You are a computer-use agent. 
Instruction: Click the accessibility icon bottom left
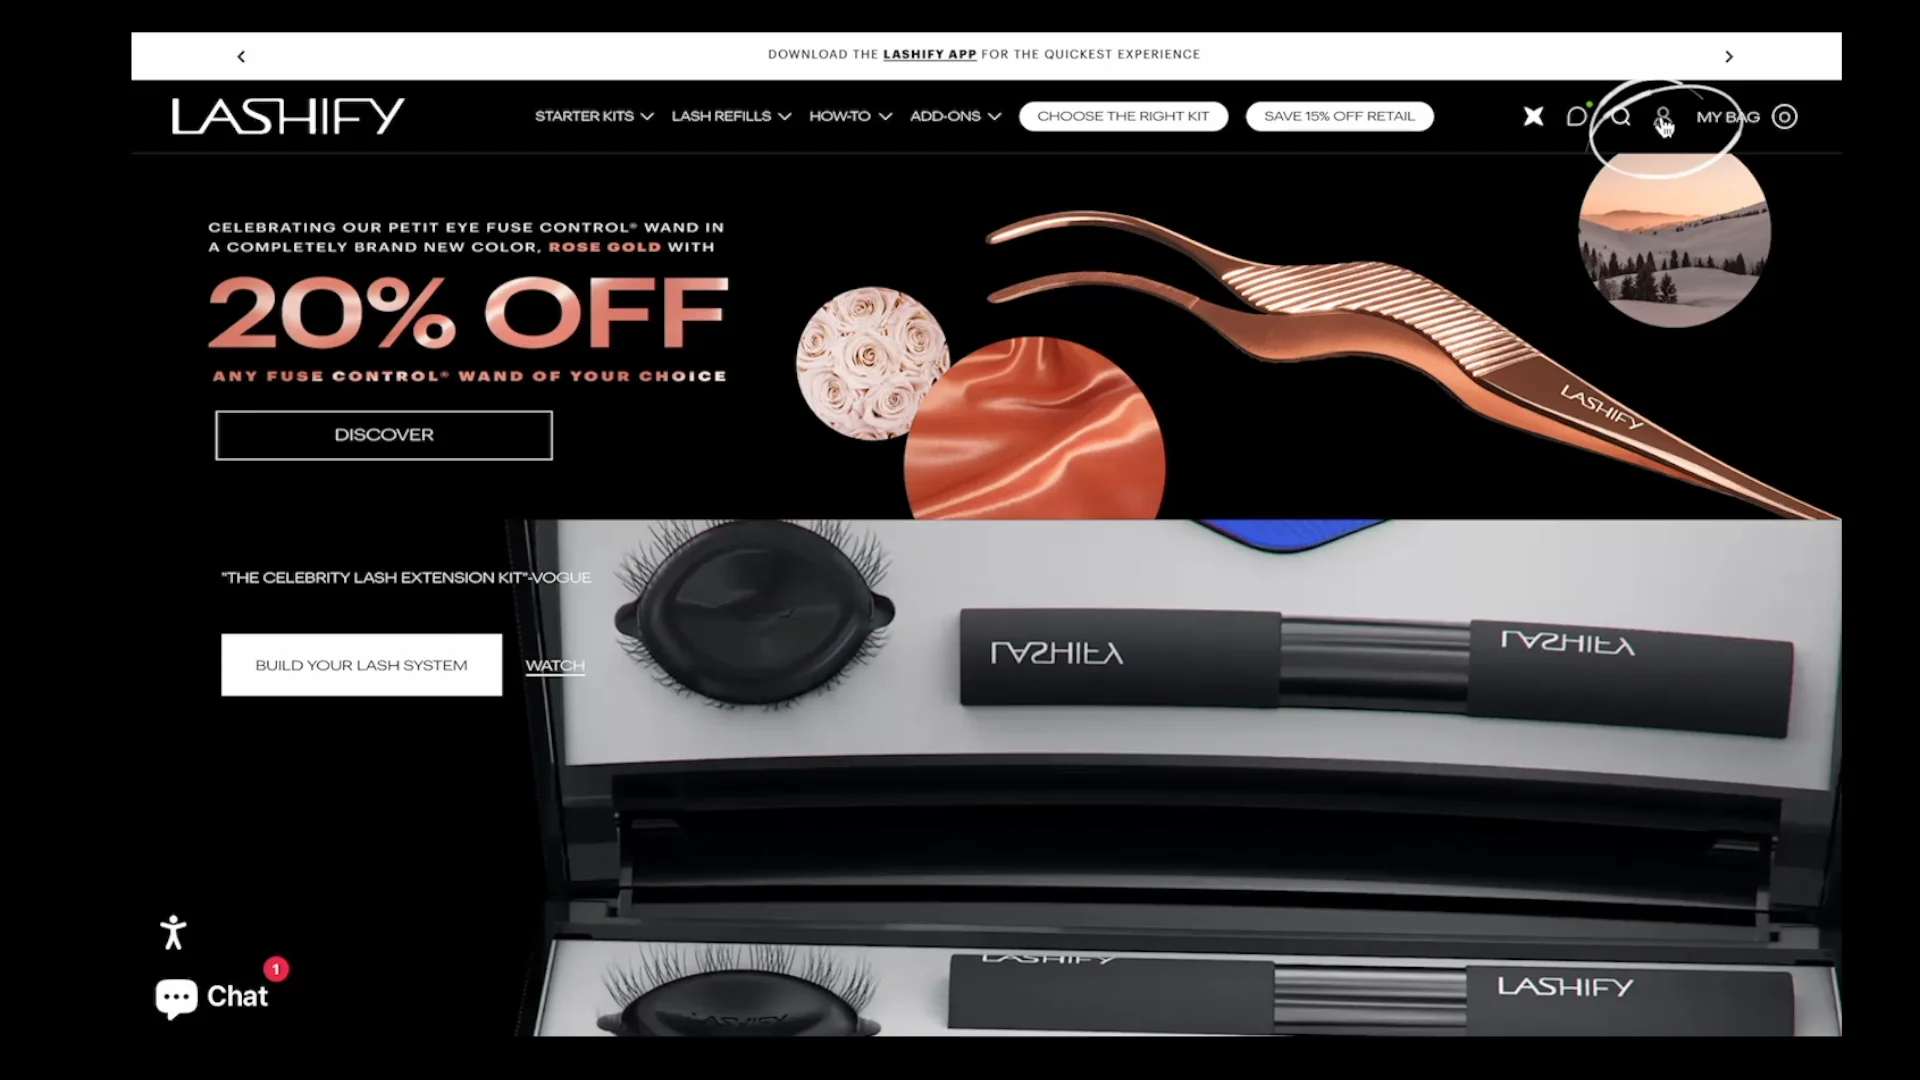173,932
